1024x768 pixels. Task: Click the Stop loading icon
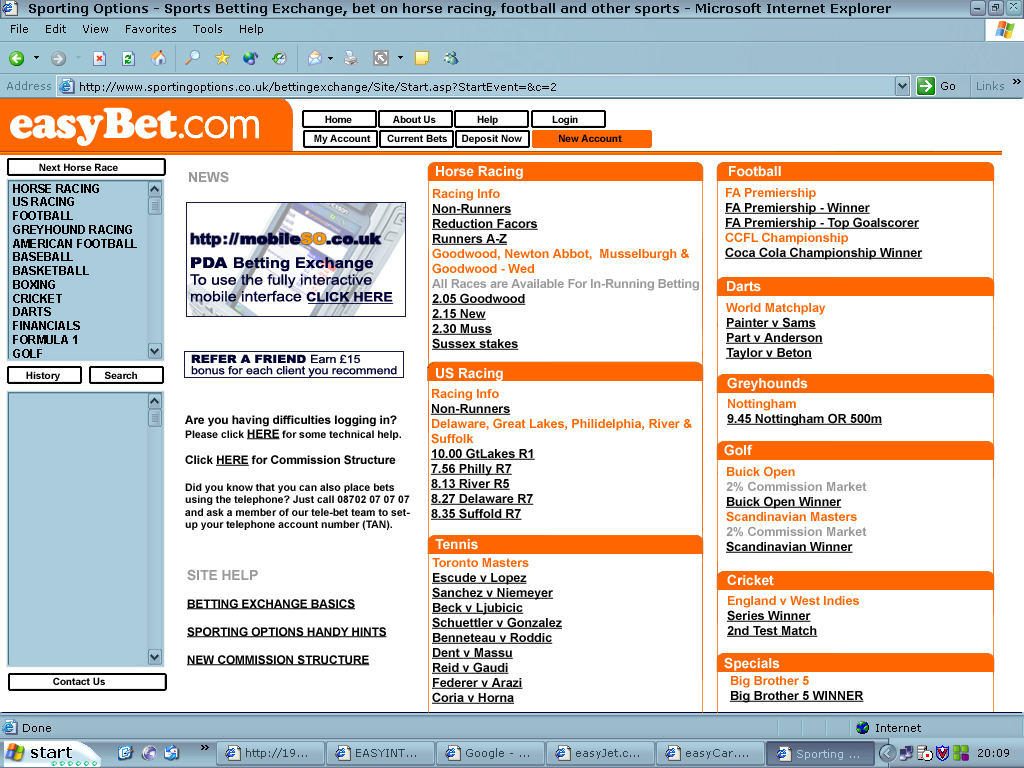pos(99,58)
